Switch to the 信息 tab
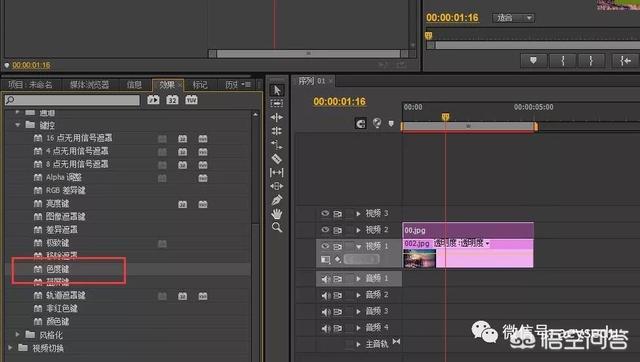This screenshot has width=640, height=362. point(134,84)
